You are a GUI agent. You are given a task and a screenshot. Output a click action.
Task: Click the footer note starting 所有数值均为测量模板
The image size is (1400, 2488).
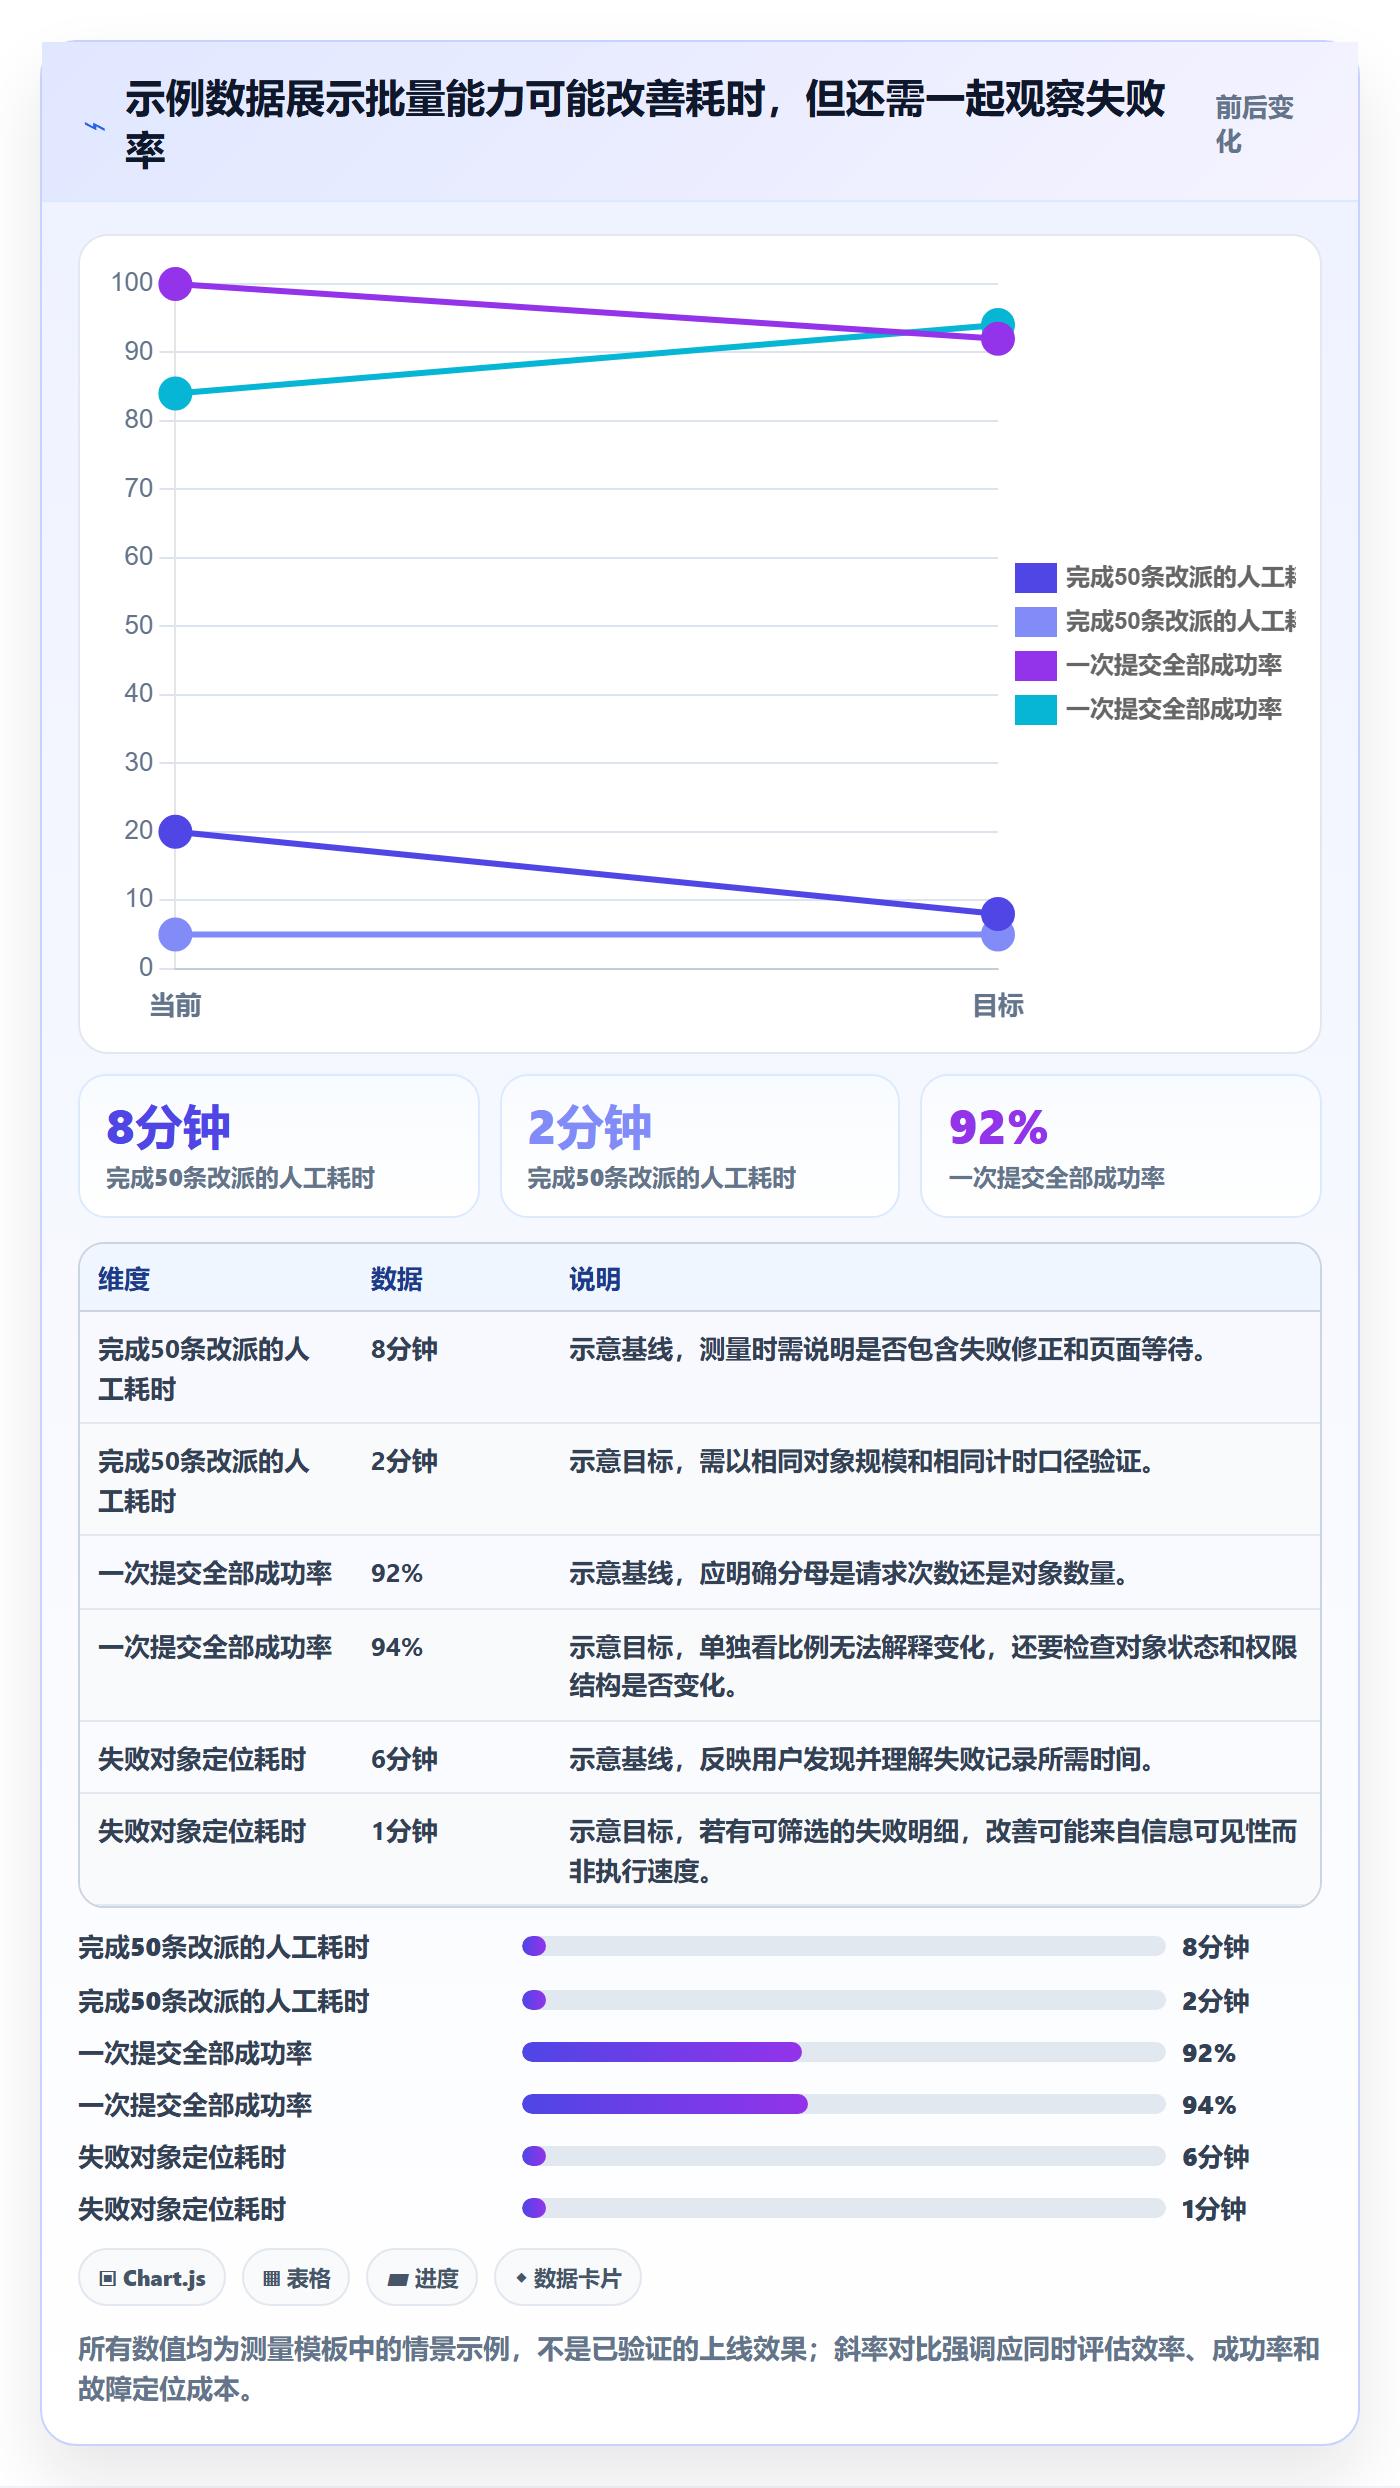[x=699, y=2368]
